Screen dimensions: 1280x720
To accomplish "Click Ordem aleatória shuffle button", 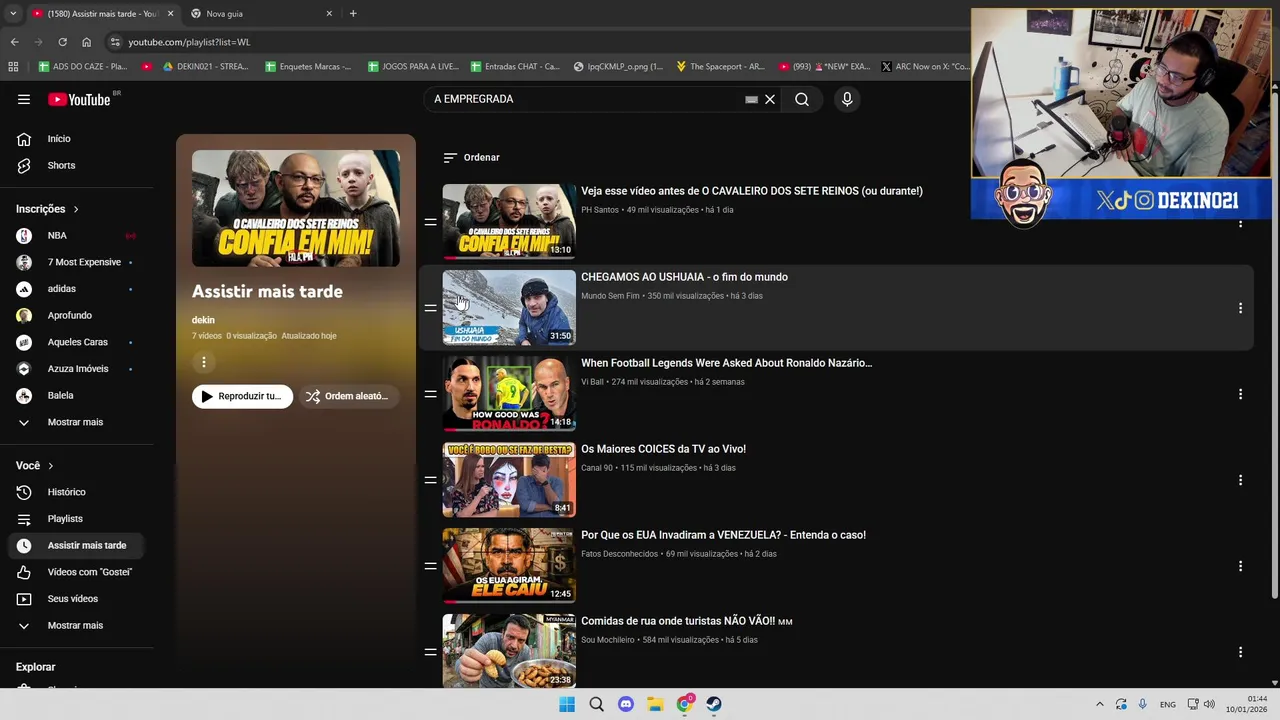I will click(347, 396).
